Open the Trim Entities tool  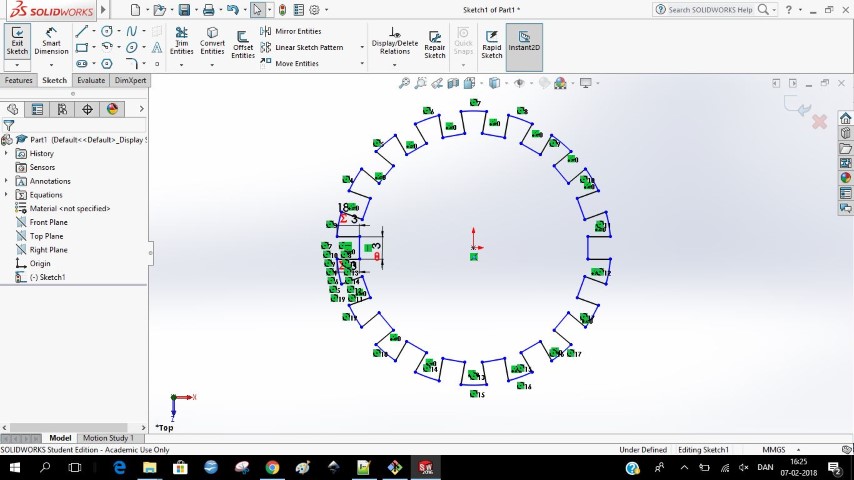pyautogui.click(x=181, y=41)
